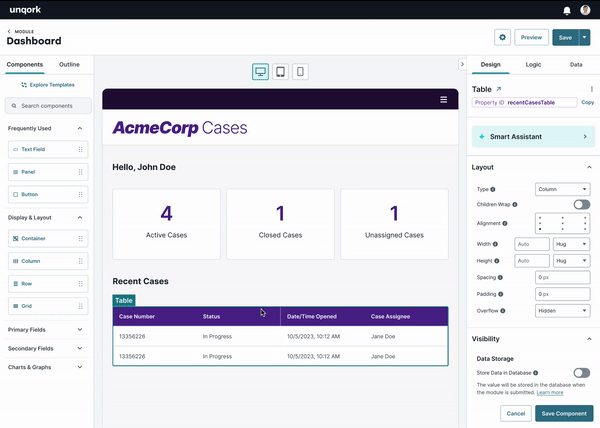The width and height of the screenshot is (600, 428).
Task: Collapse the Frequently Used section
Action: tap(80, 129)
